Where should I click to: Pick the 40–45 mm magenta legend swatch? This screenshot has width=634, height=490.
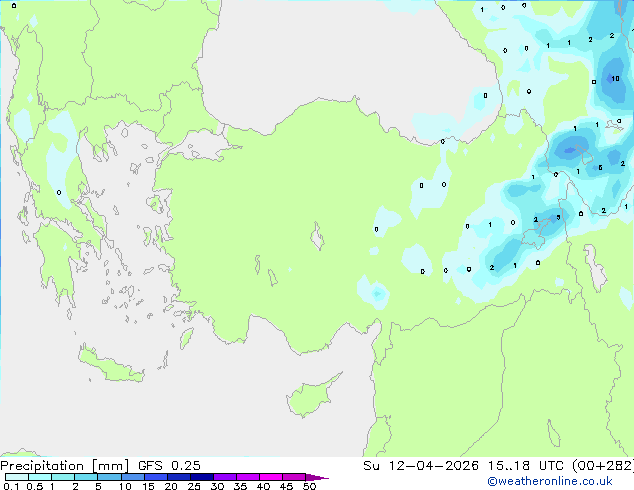point(271,477)
